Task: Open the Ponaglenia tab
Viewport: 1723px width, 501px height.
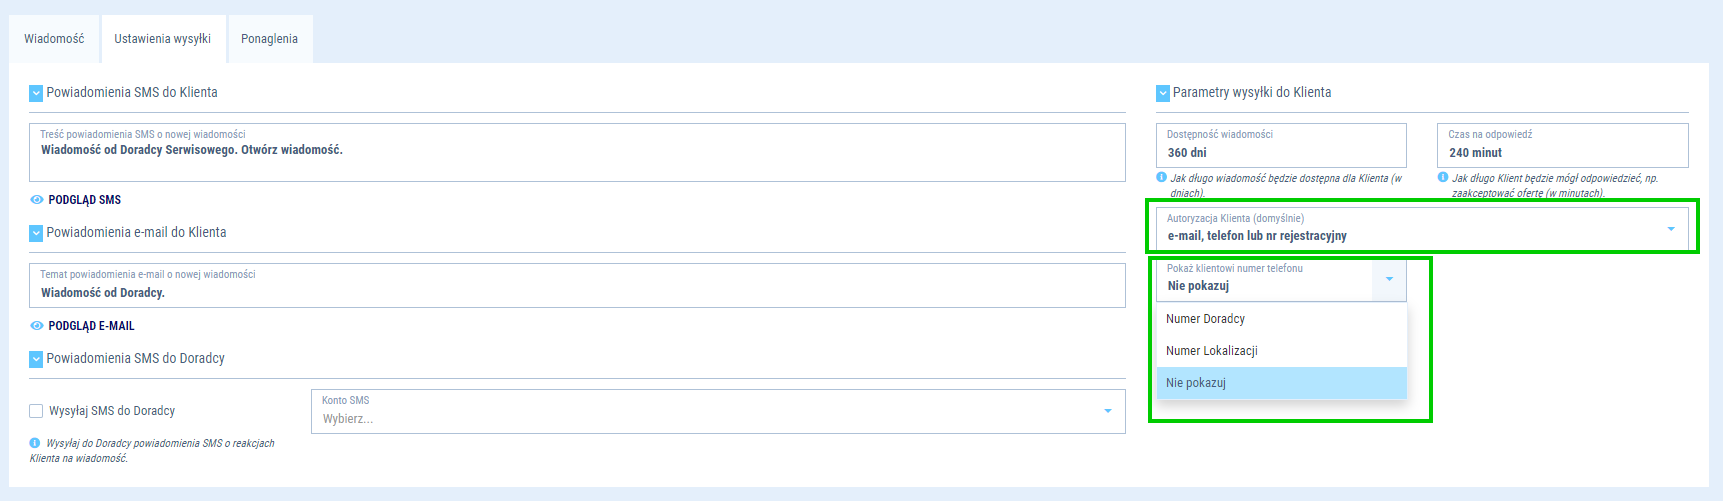Action: coord(269,39)
